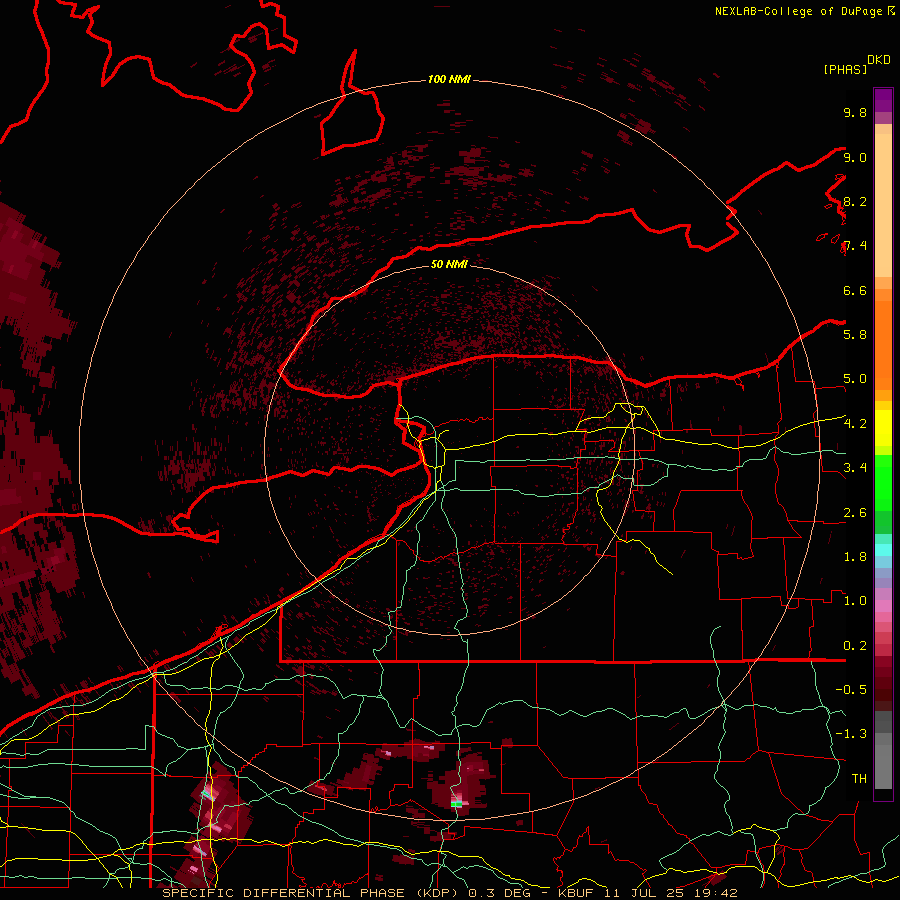Select the 9.0 scale value
Screen dimensions: 900x900
855,157
